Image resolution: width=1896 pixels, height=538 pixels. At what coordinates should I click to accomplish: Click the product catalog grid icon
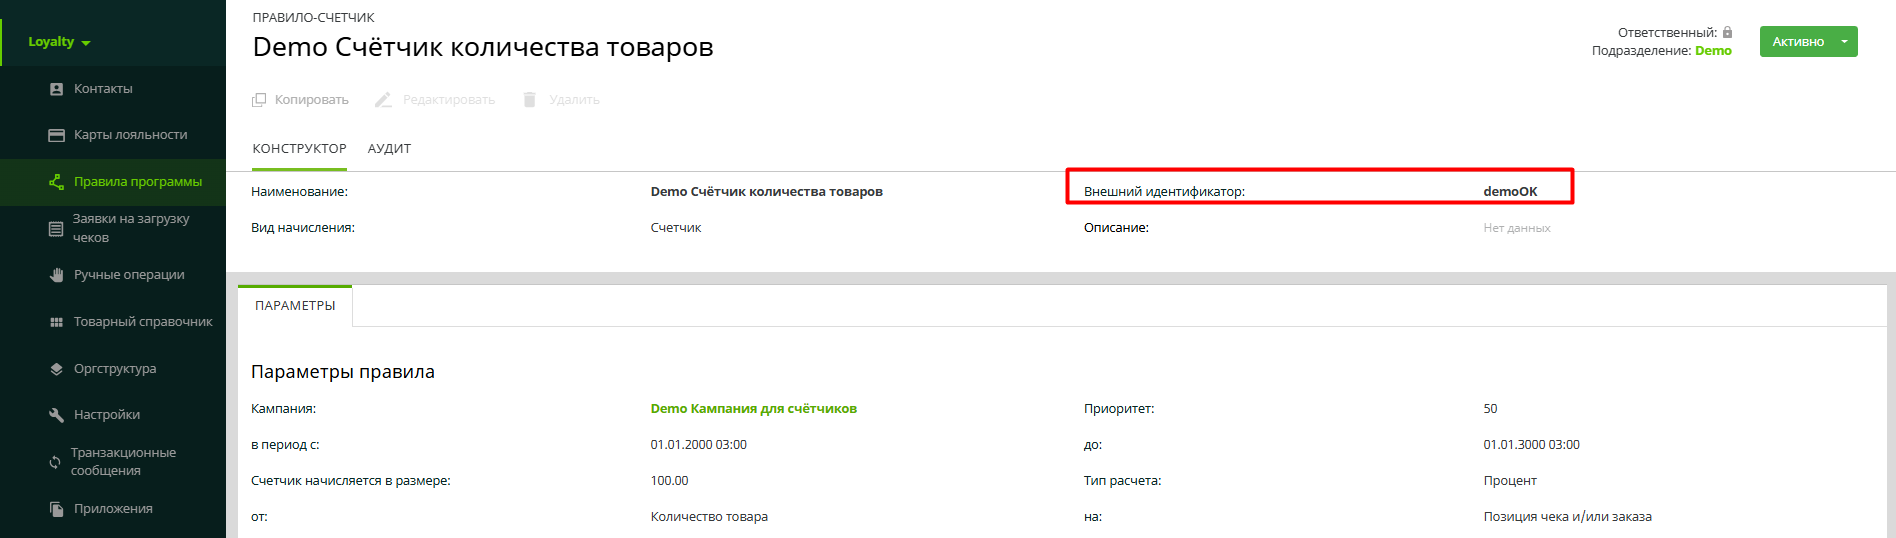pos(57,322)
